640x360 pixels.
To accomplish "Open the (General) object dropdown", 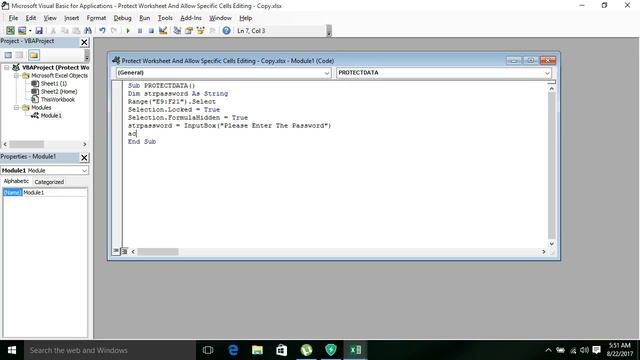I will pos(327,73).
